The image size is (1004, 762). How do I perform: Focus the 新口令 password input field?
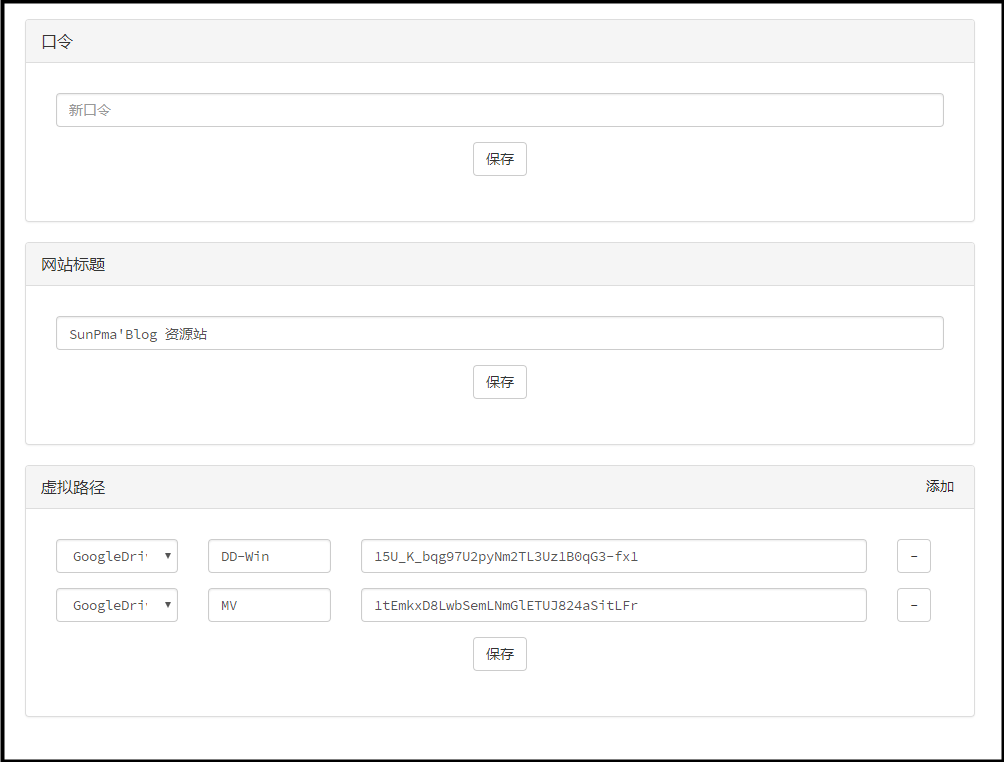(499, 110)
